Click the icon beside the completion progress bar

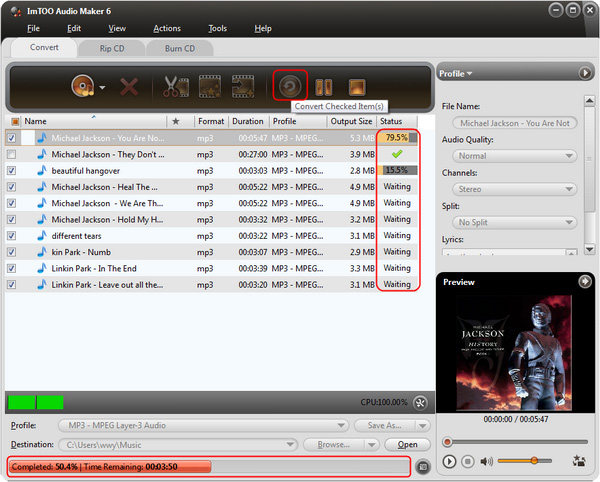point(423,466)
